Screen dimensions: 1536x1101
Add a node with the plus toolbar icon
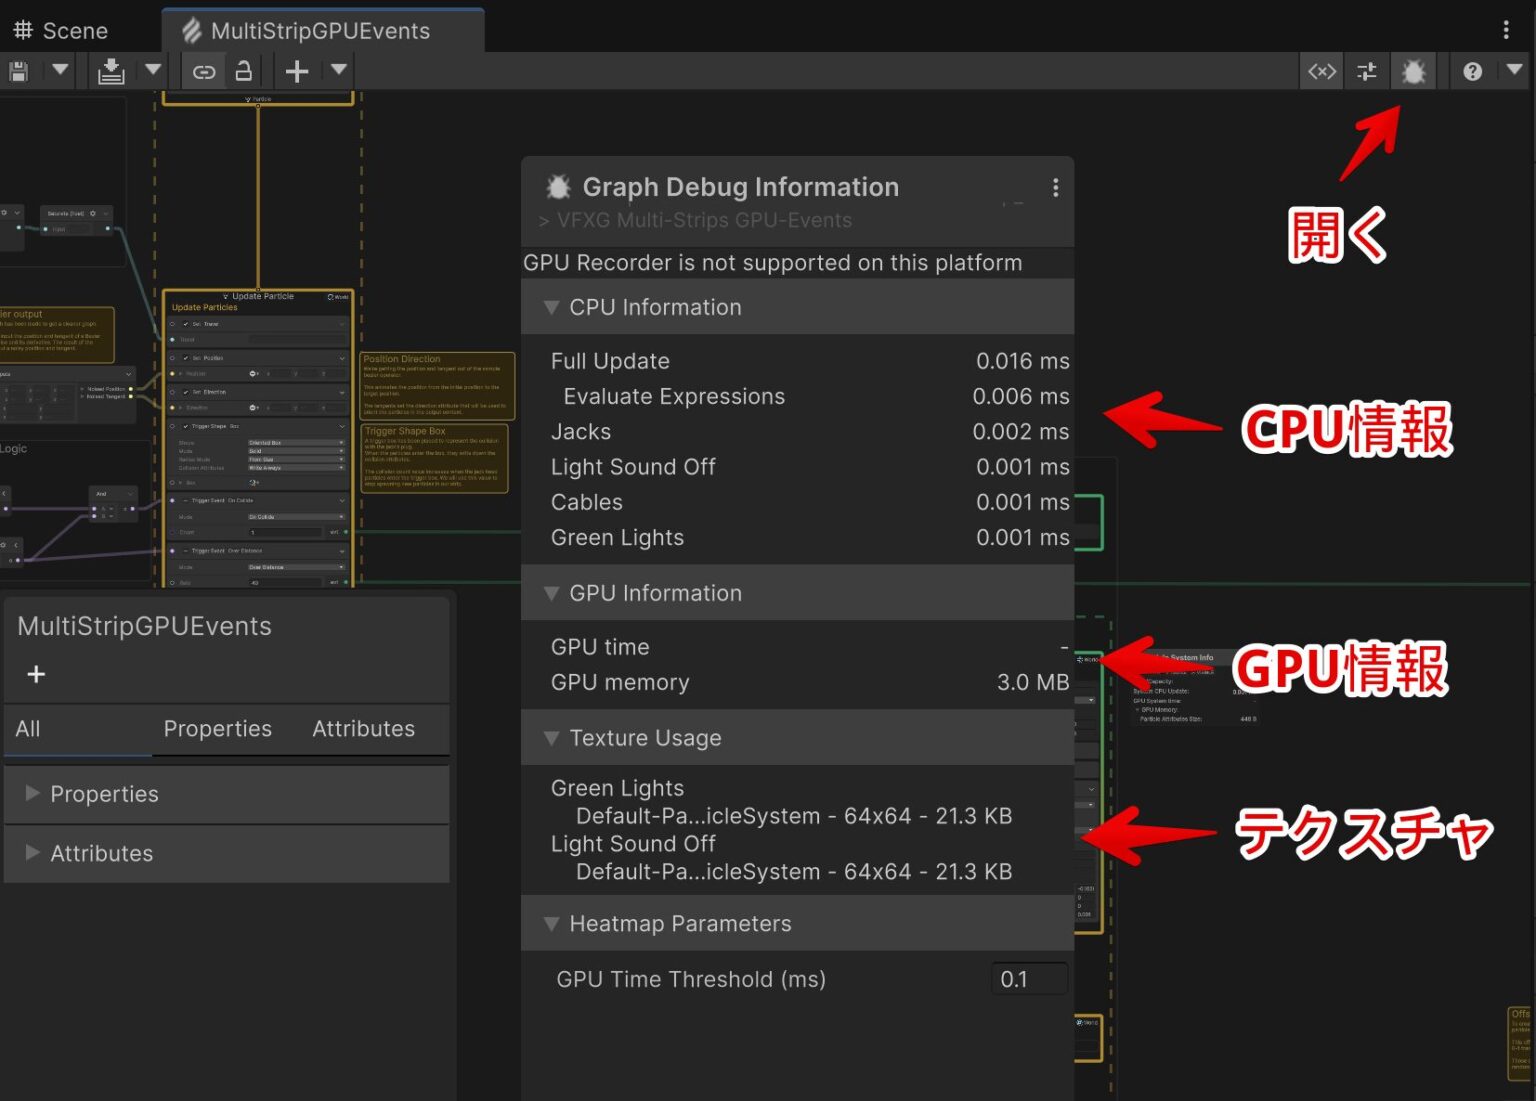[296, 71]
